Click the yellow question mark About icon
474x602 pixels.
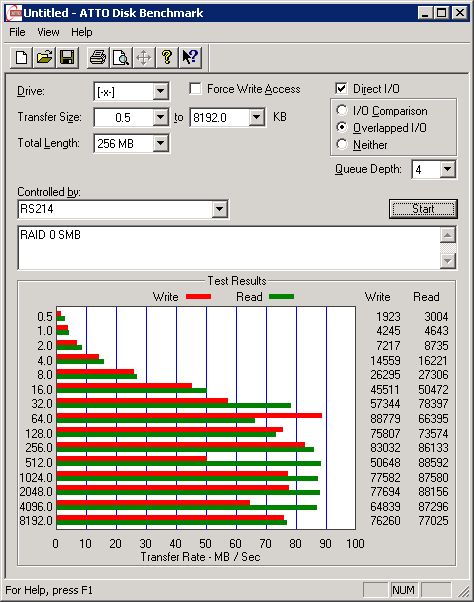click(167, 58)
